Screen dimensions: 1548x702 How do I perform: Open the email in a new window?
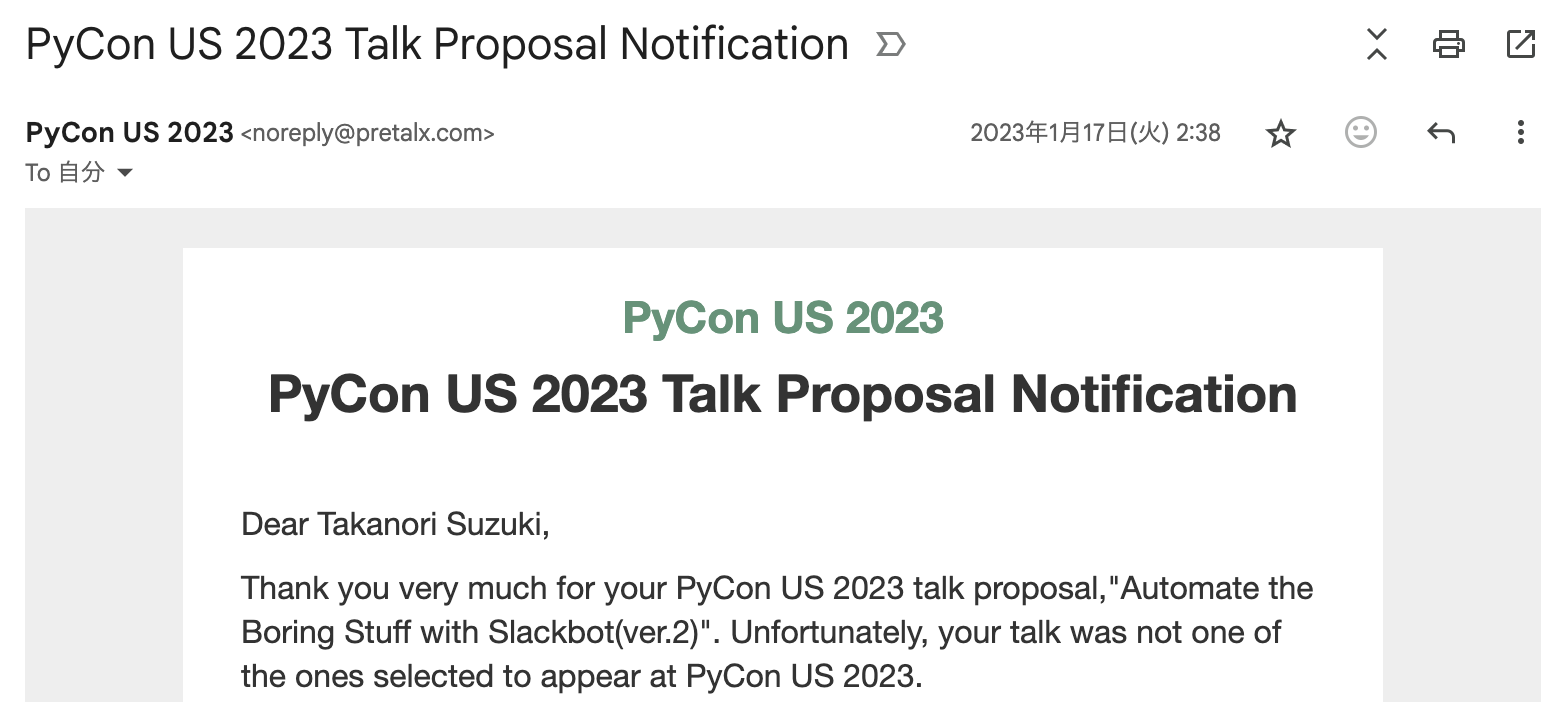point(1520,44)
